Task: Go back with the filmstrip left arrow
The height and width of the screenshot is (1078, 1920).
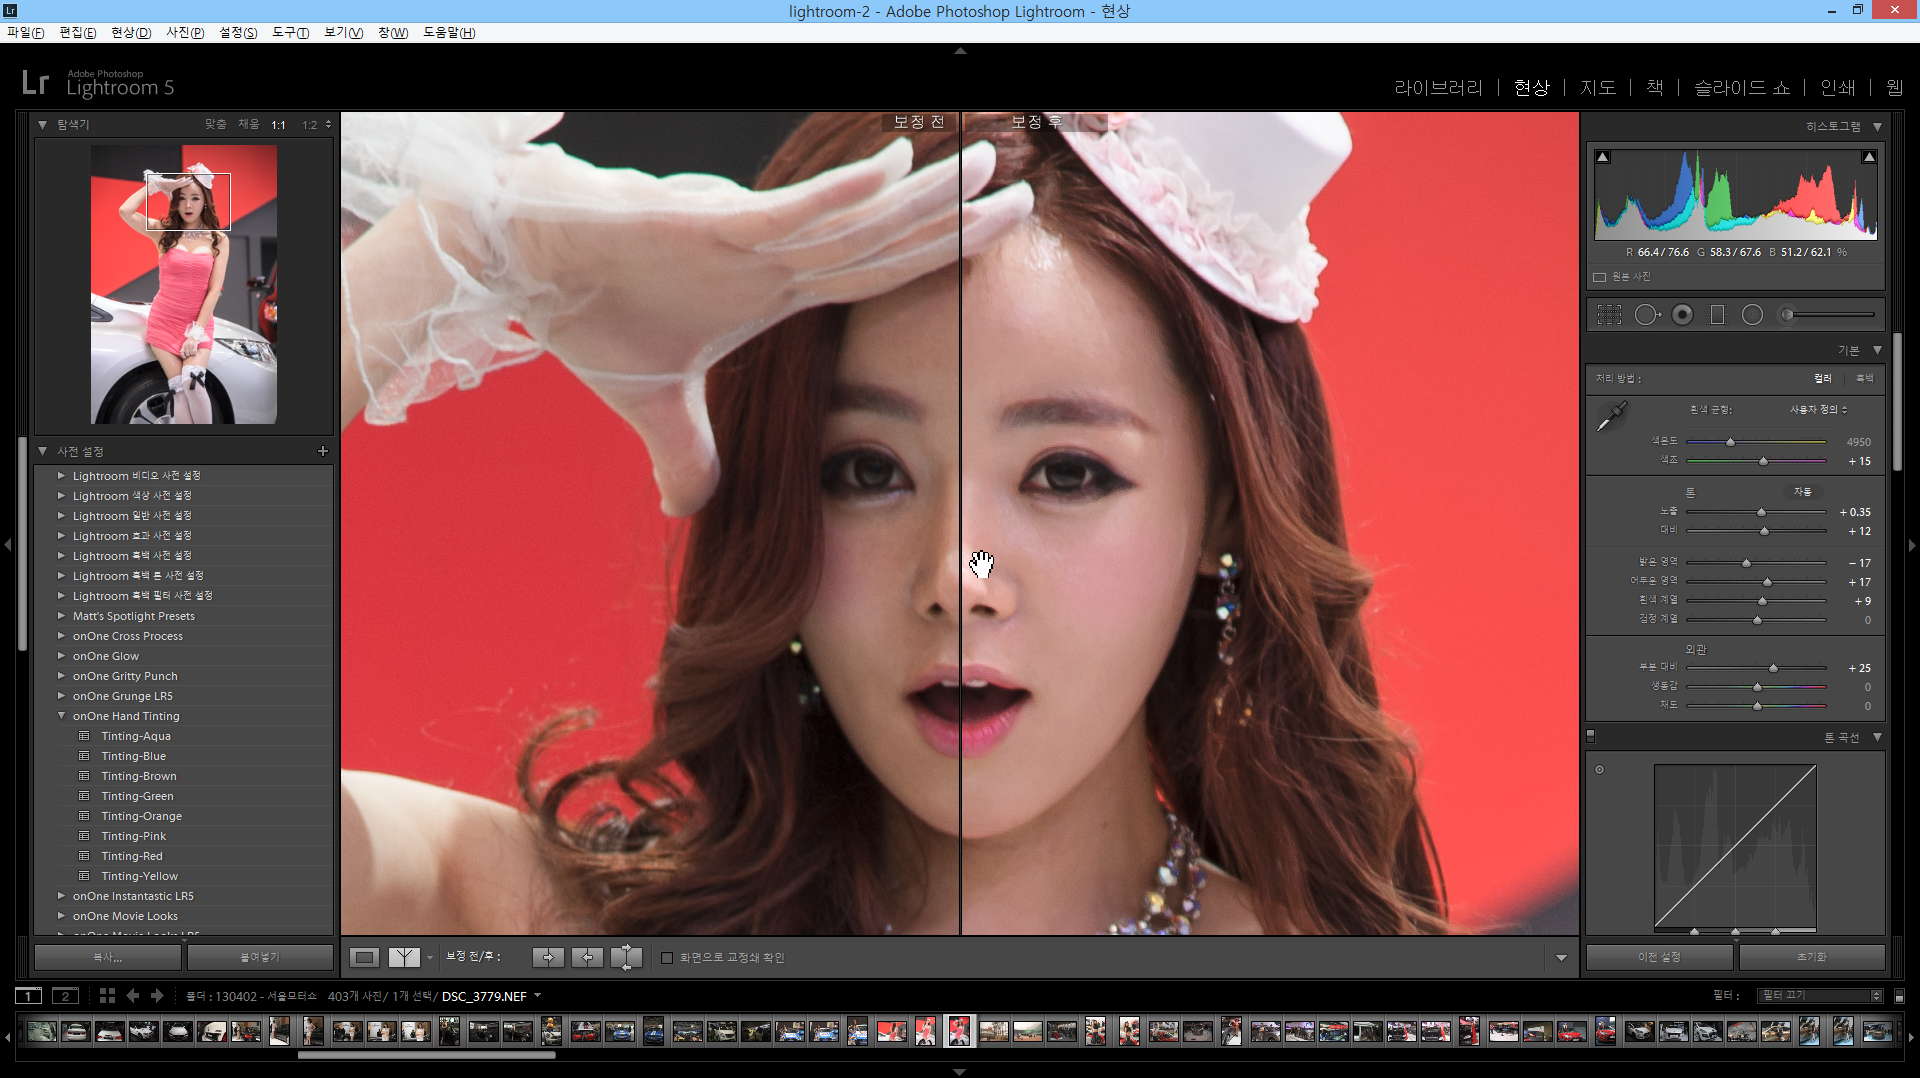Action: [132, 996]
